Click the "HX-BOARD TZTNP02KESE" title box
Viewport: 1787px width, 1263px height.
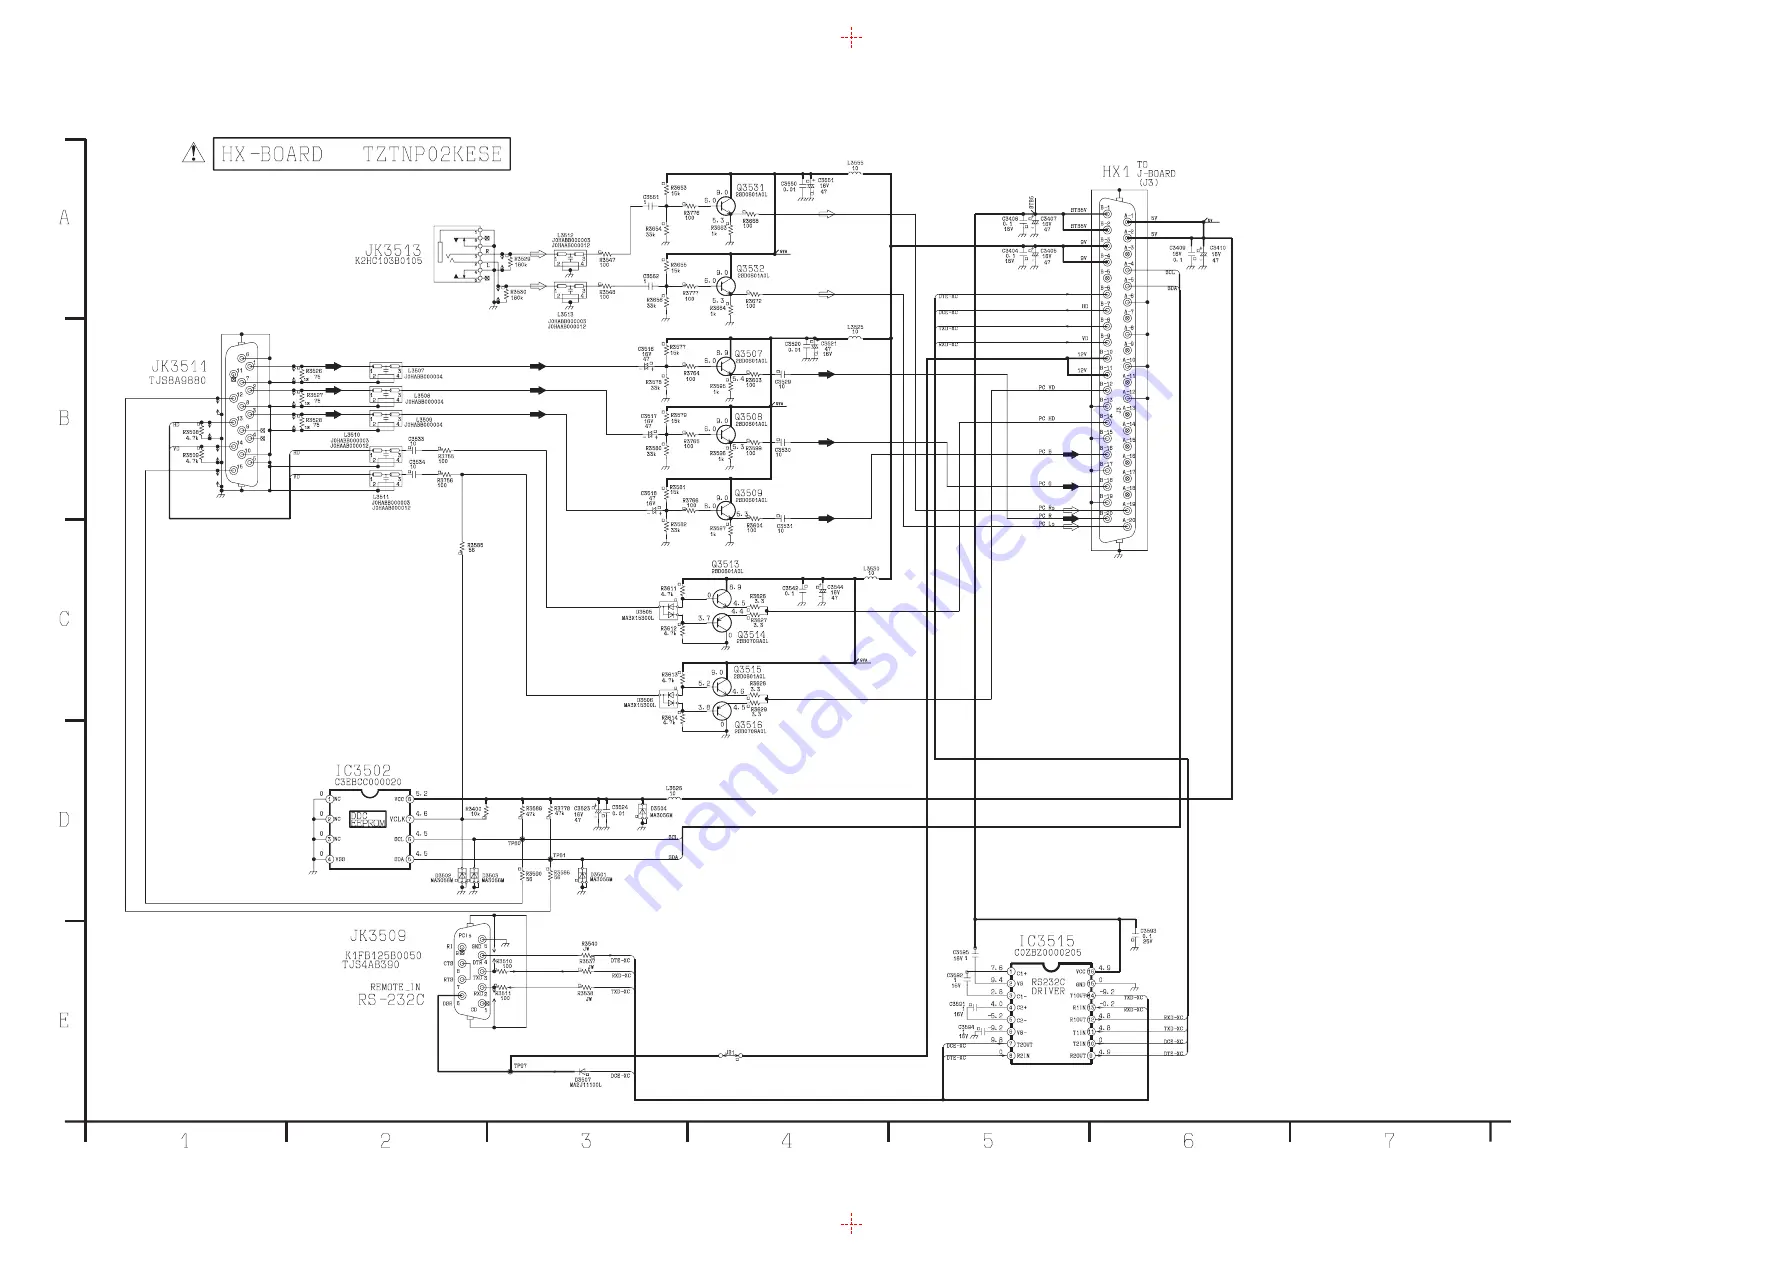[x=362, y=154]
